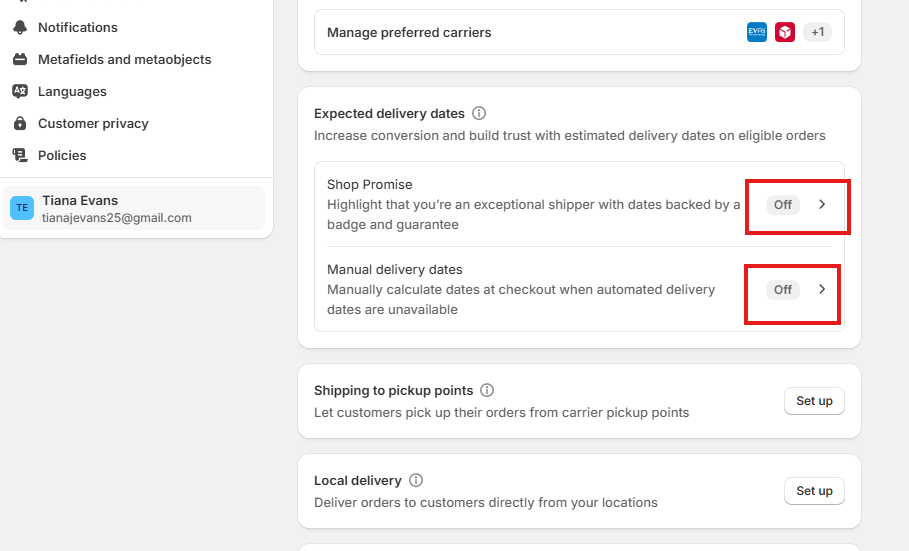Set up Local delivery
909x551 pixels.
point(814,491)
